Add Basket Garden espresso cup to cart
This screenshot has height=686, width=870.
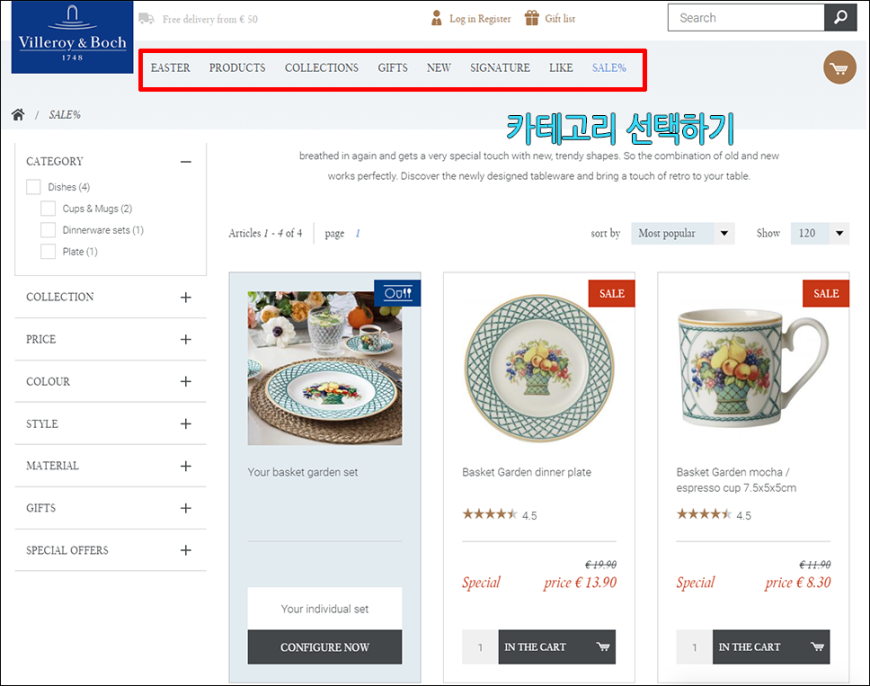click(x=771, y=647)
